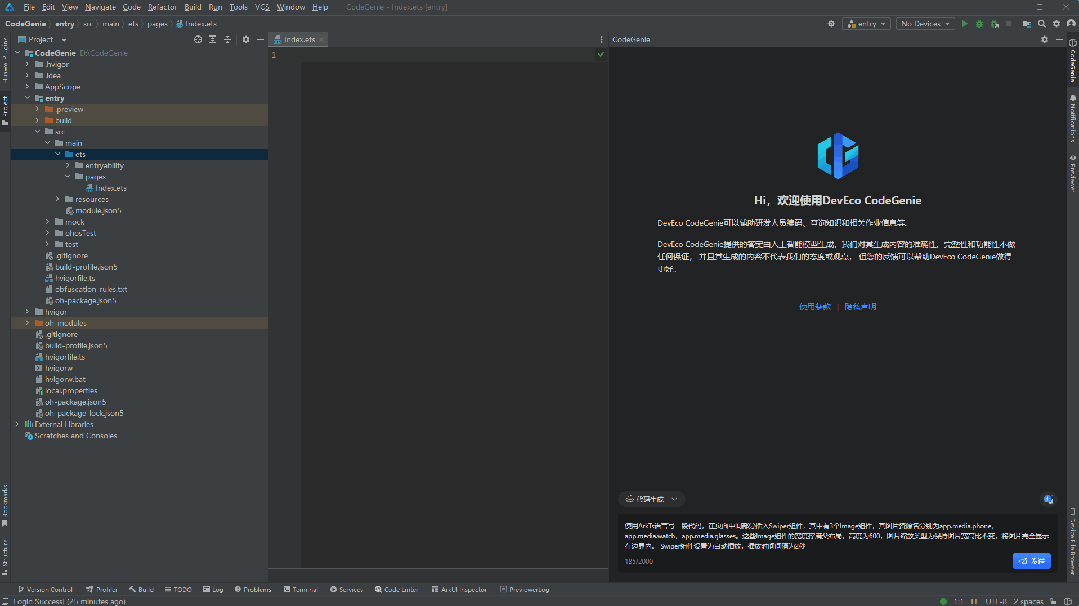This screenshot has height=606, width=1079.
Task: Click the DevEco Studio logo icon
Action: click(x=9, y=7)
